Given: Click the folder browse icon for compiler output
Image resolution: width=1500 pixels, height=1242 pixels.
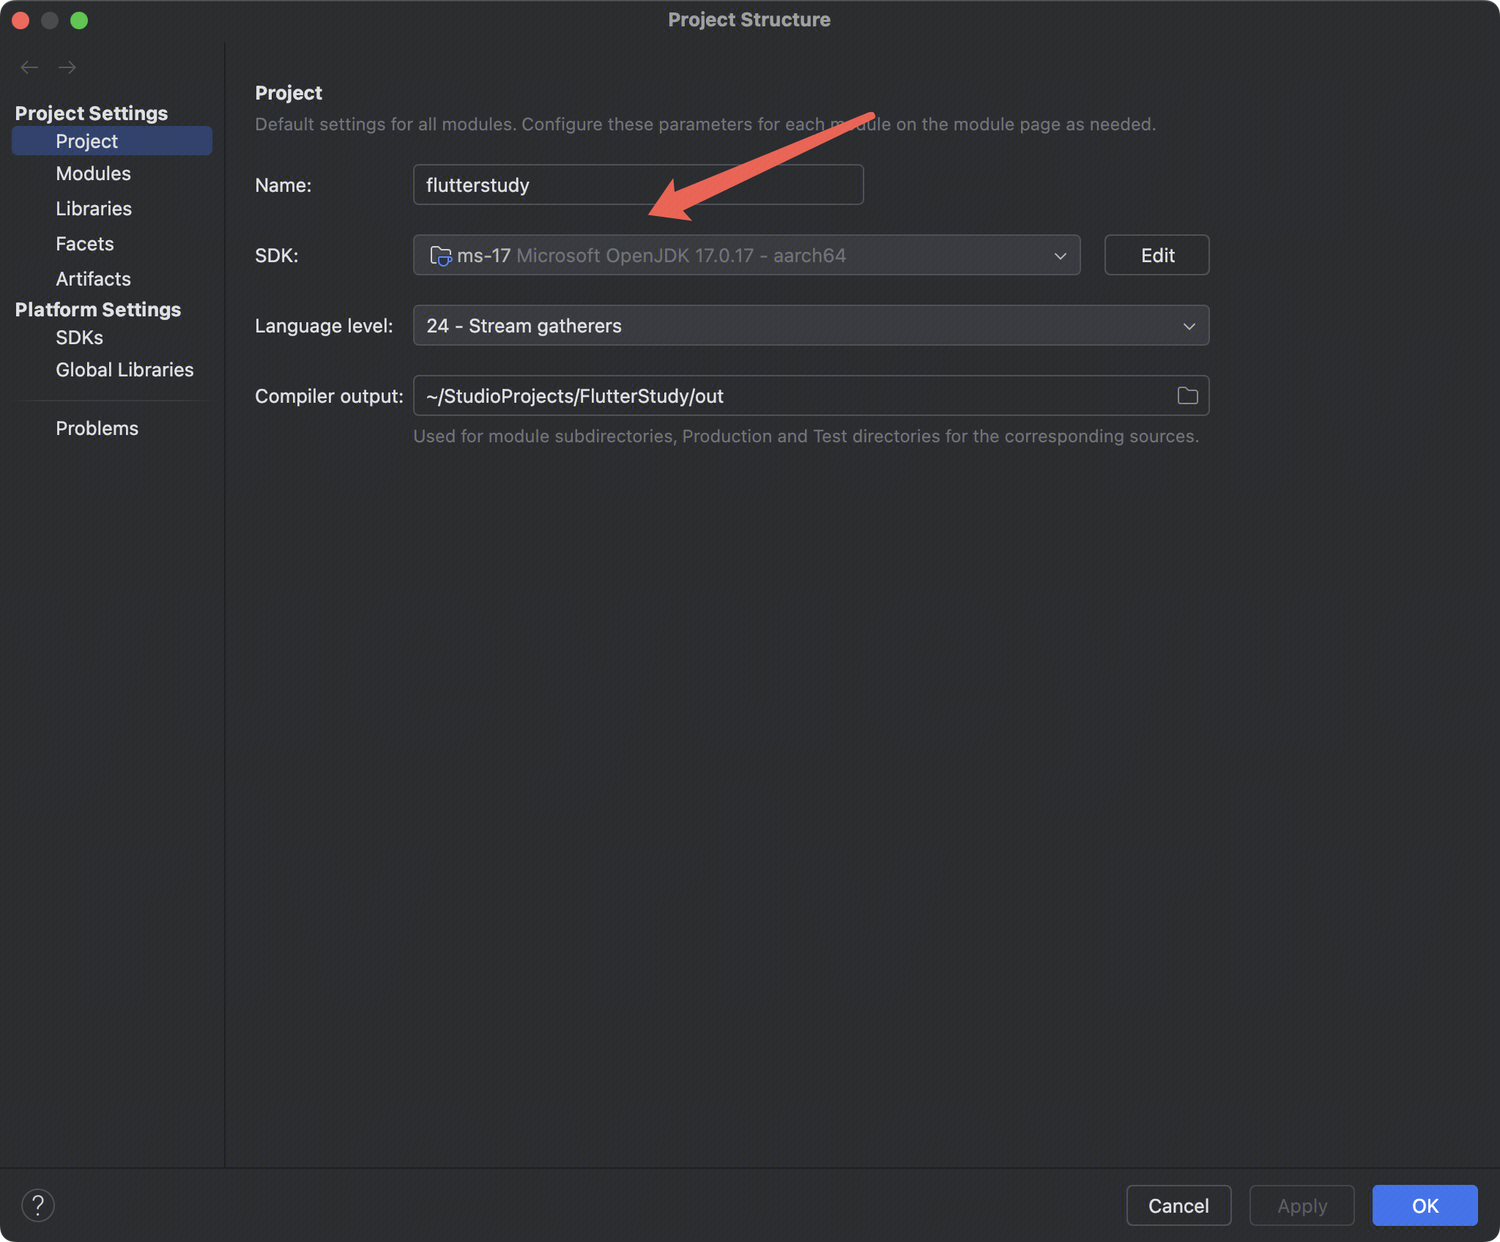Looking at the screenshot, I should pos(1187,396).
